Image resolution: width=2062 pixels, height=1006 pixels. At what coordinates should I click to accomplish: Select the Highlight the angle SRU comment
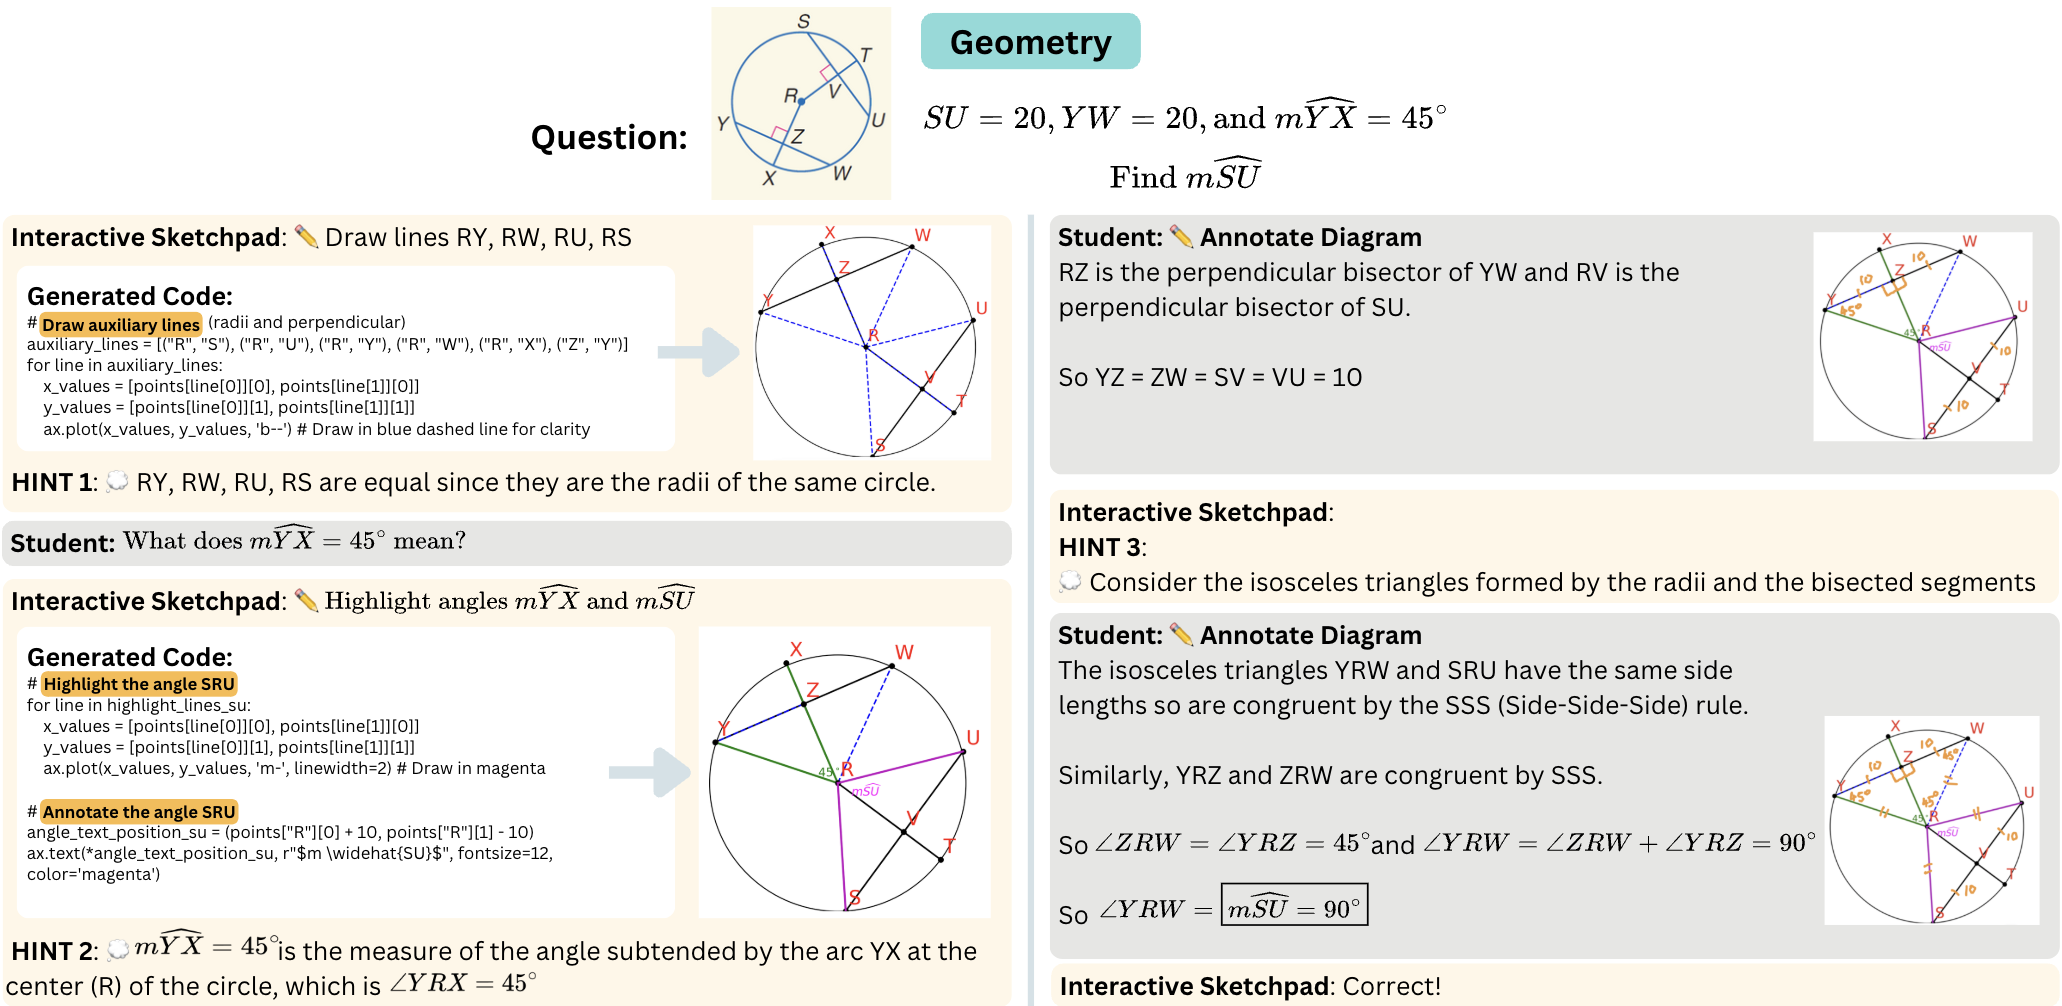(139, 684)
